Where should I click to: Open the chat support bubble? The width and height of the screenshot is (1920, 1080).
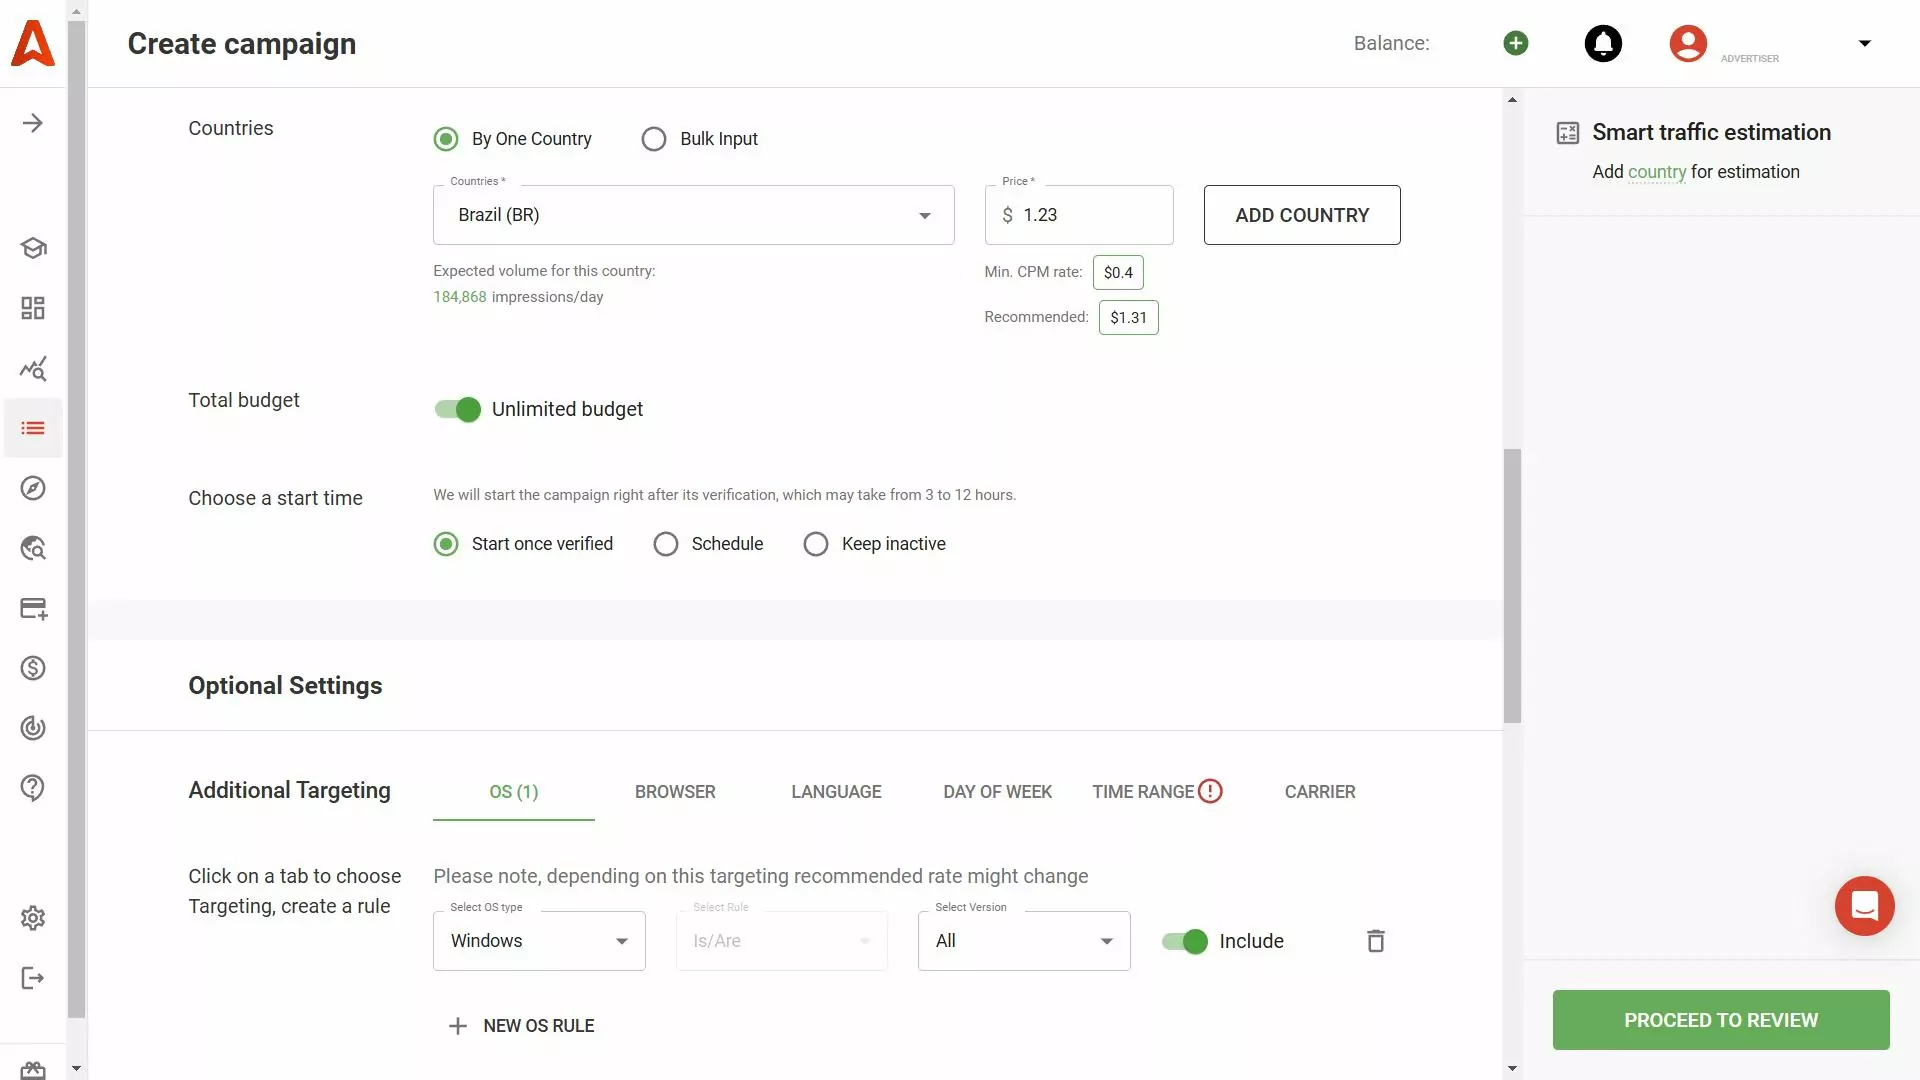click(1864, 906)
